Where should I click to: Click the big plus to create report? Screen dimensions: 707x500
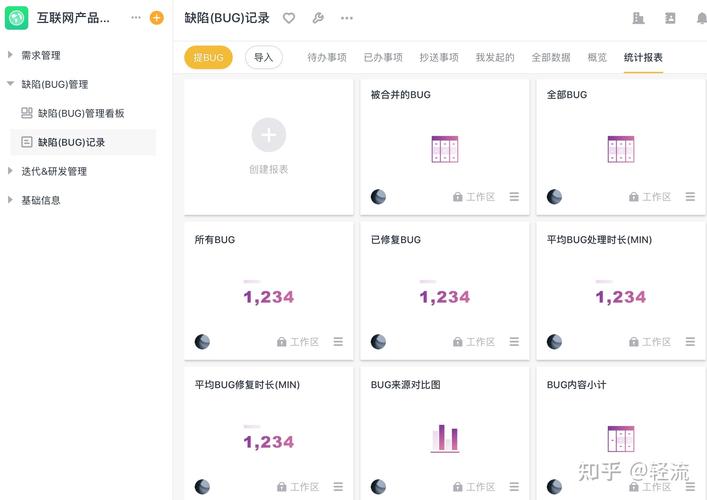click(269, 135)
